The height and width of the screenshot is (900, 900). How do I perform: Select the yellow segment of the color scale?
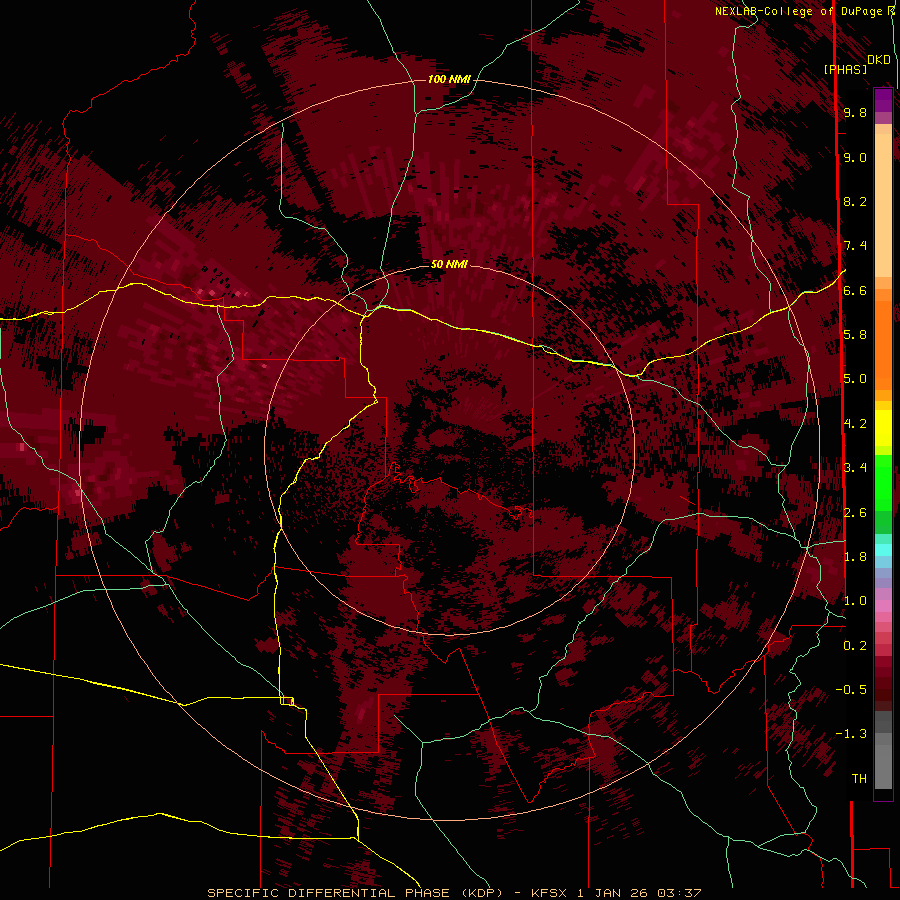883,428
